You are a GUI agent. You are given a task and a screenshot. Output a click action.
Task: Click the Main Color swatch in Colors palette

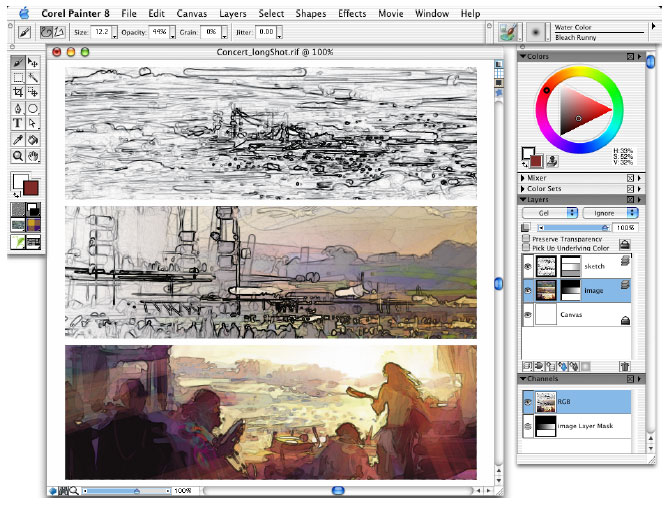[536, 161]
